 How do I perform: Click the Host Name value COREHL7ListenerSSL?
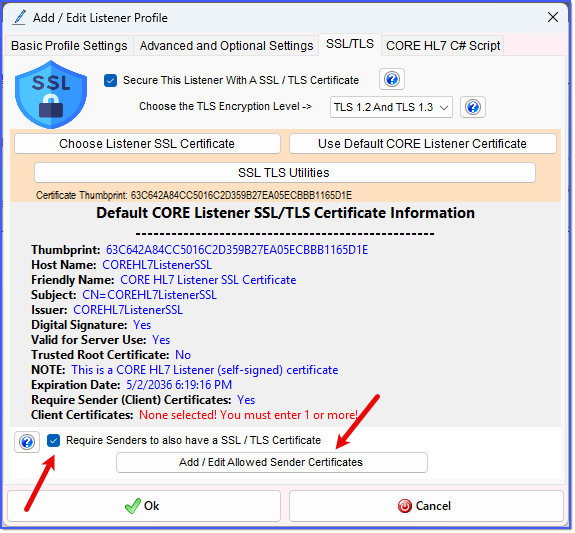pyautogui.click(x=157, y=265)
